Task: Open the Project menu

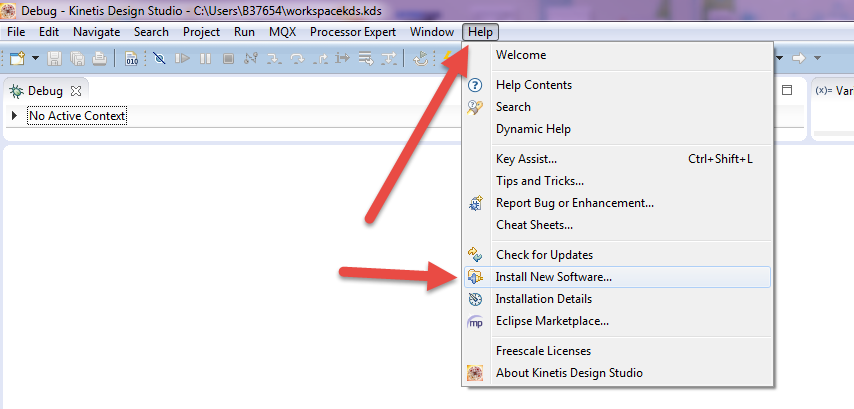Action: click(x=201, y=32)
